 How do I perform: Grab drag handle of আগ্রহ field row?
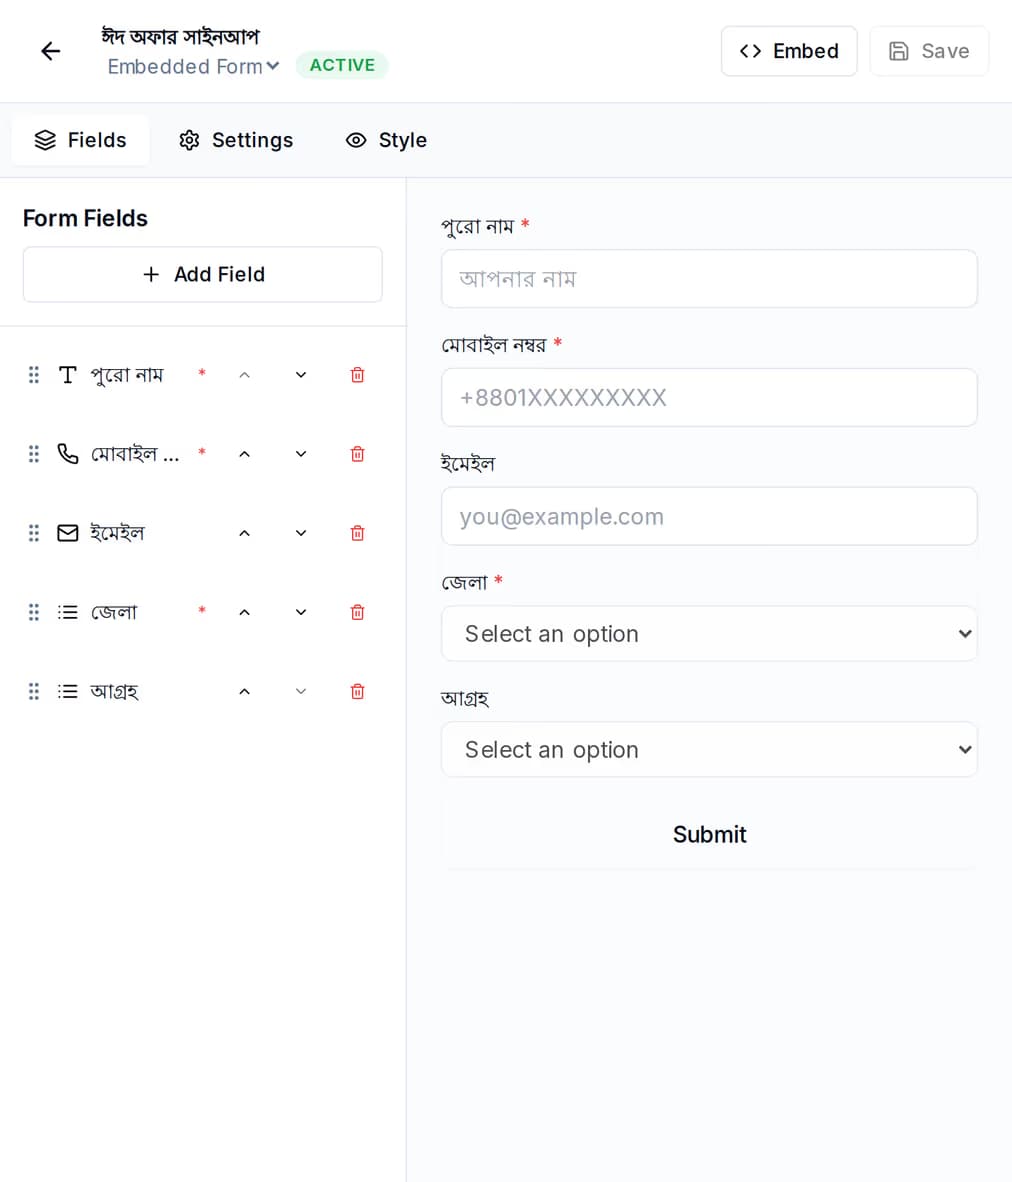34,691
